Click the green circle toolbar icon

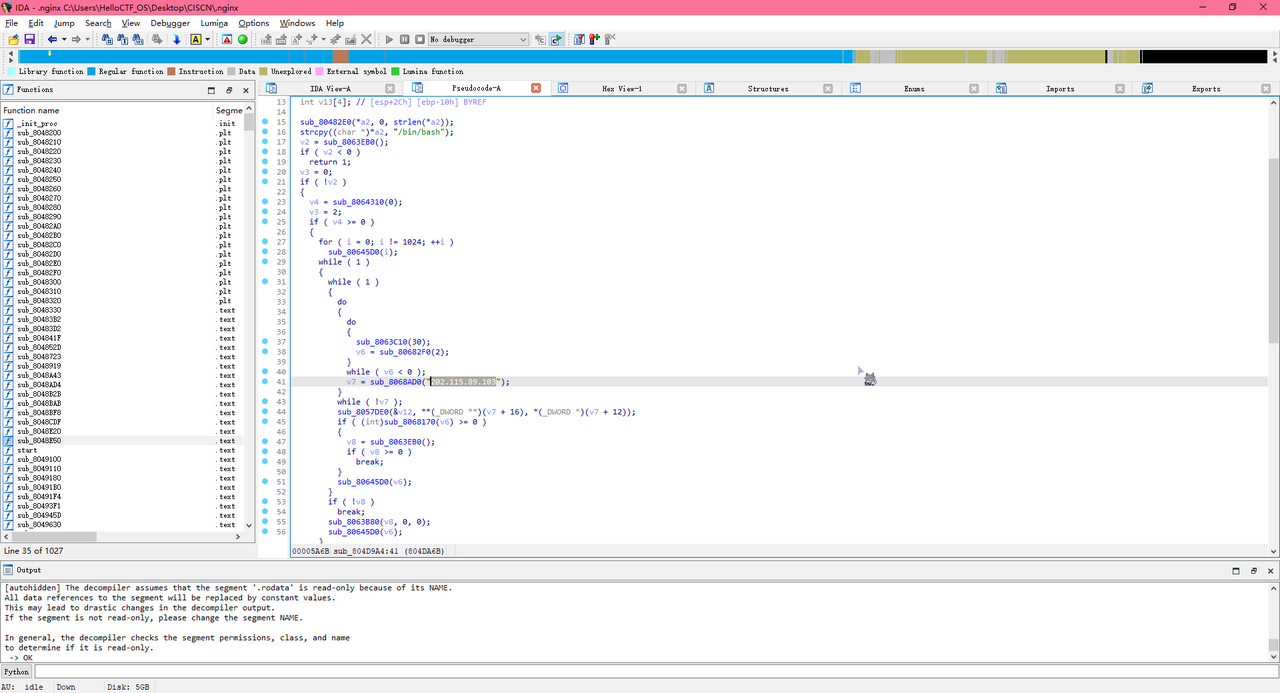point(243,39)
